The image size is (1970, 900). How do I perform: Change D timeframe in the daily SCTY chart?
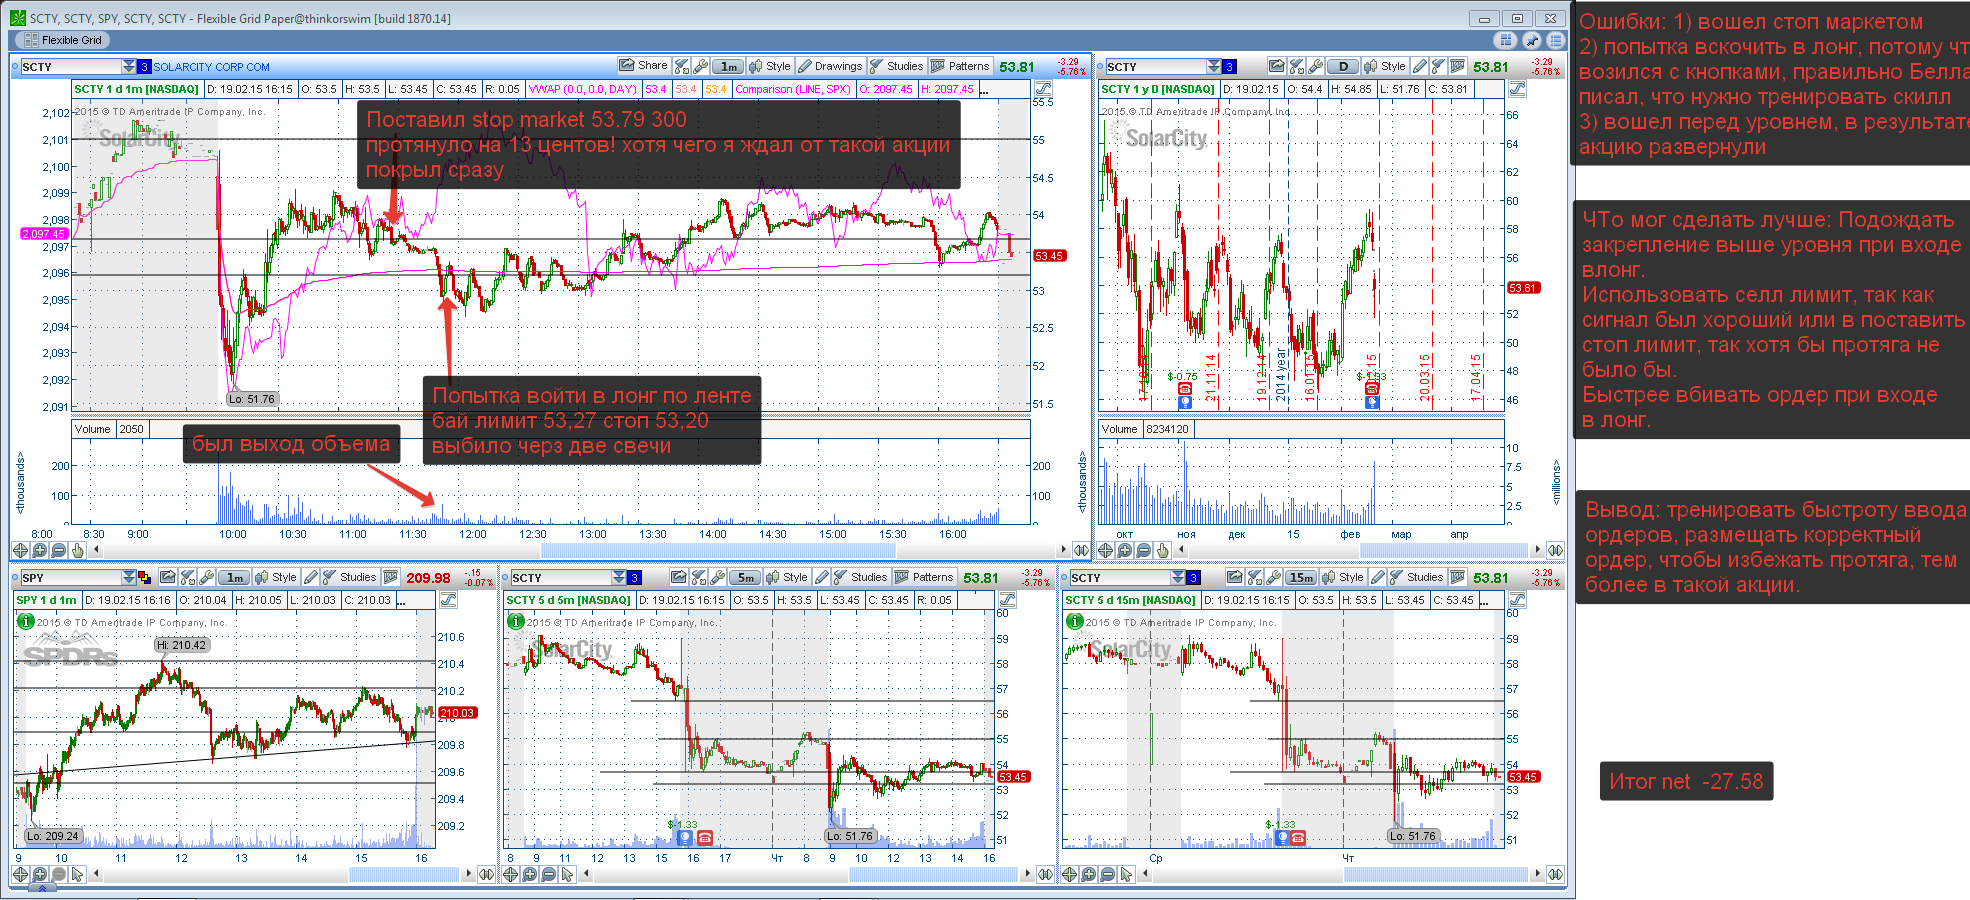[x=1343, y=67]
